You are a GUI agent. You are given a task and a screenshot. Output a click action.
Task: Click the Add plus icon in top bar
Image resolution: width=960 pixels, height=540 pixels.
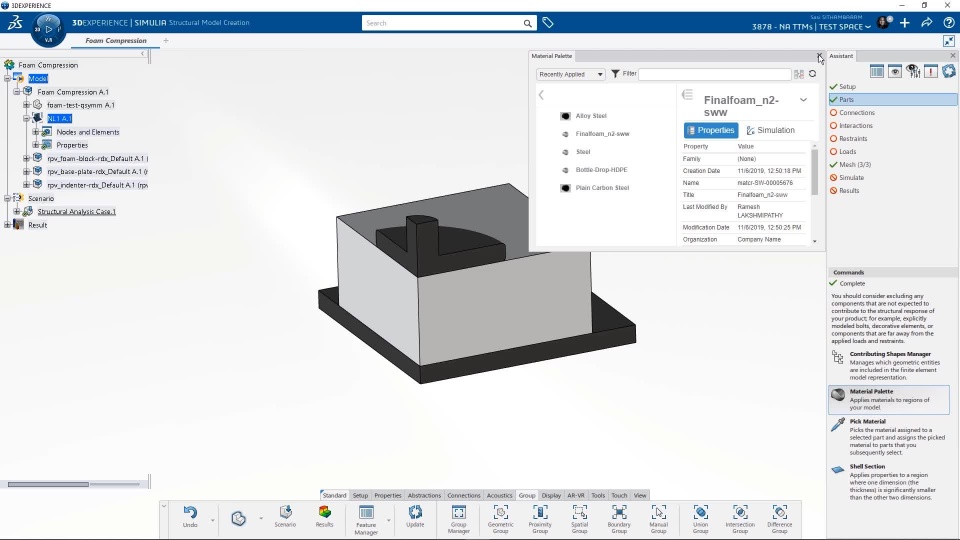click(905, 23)
